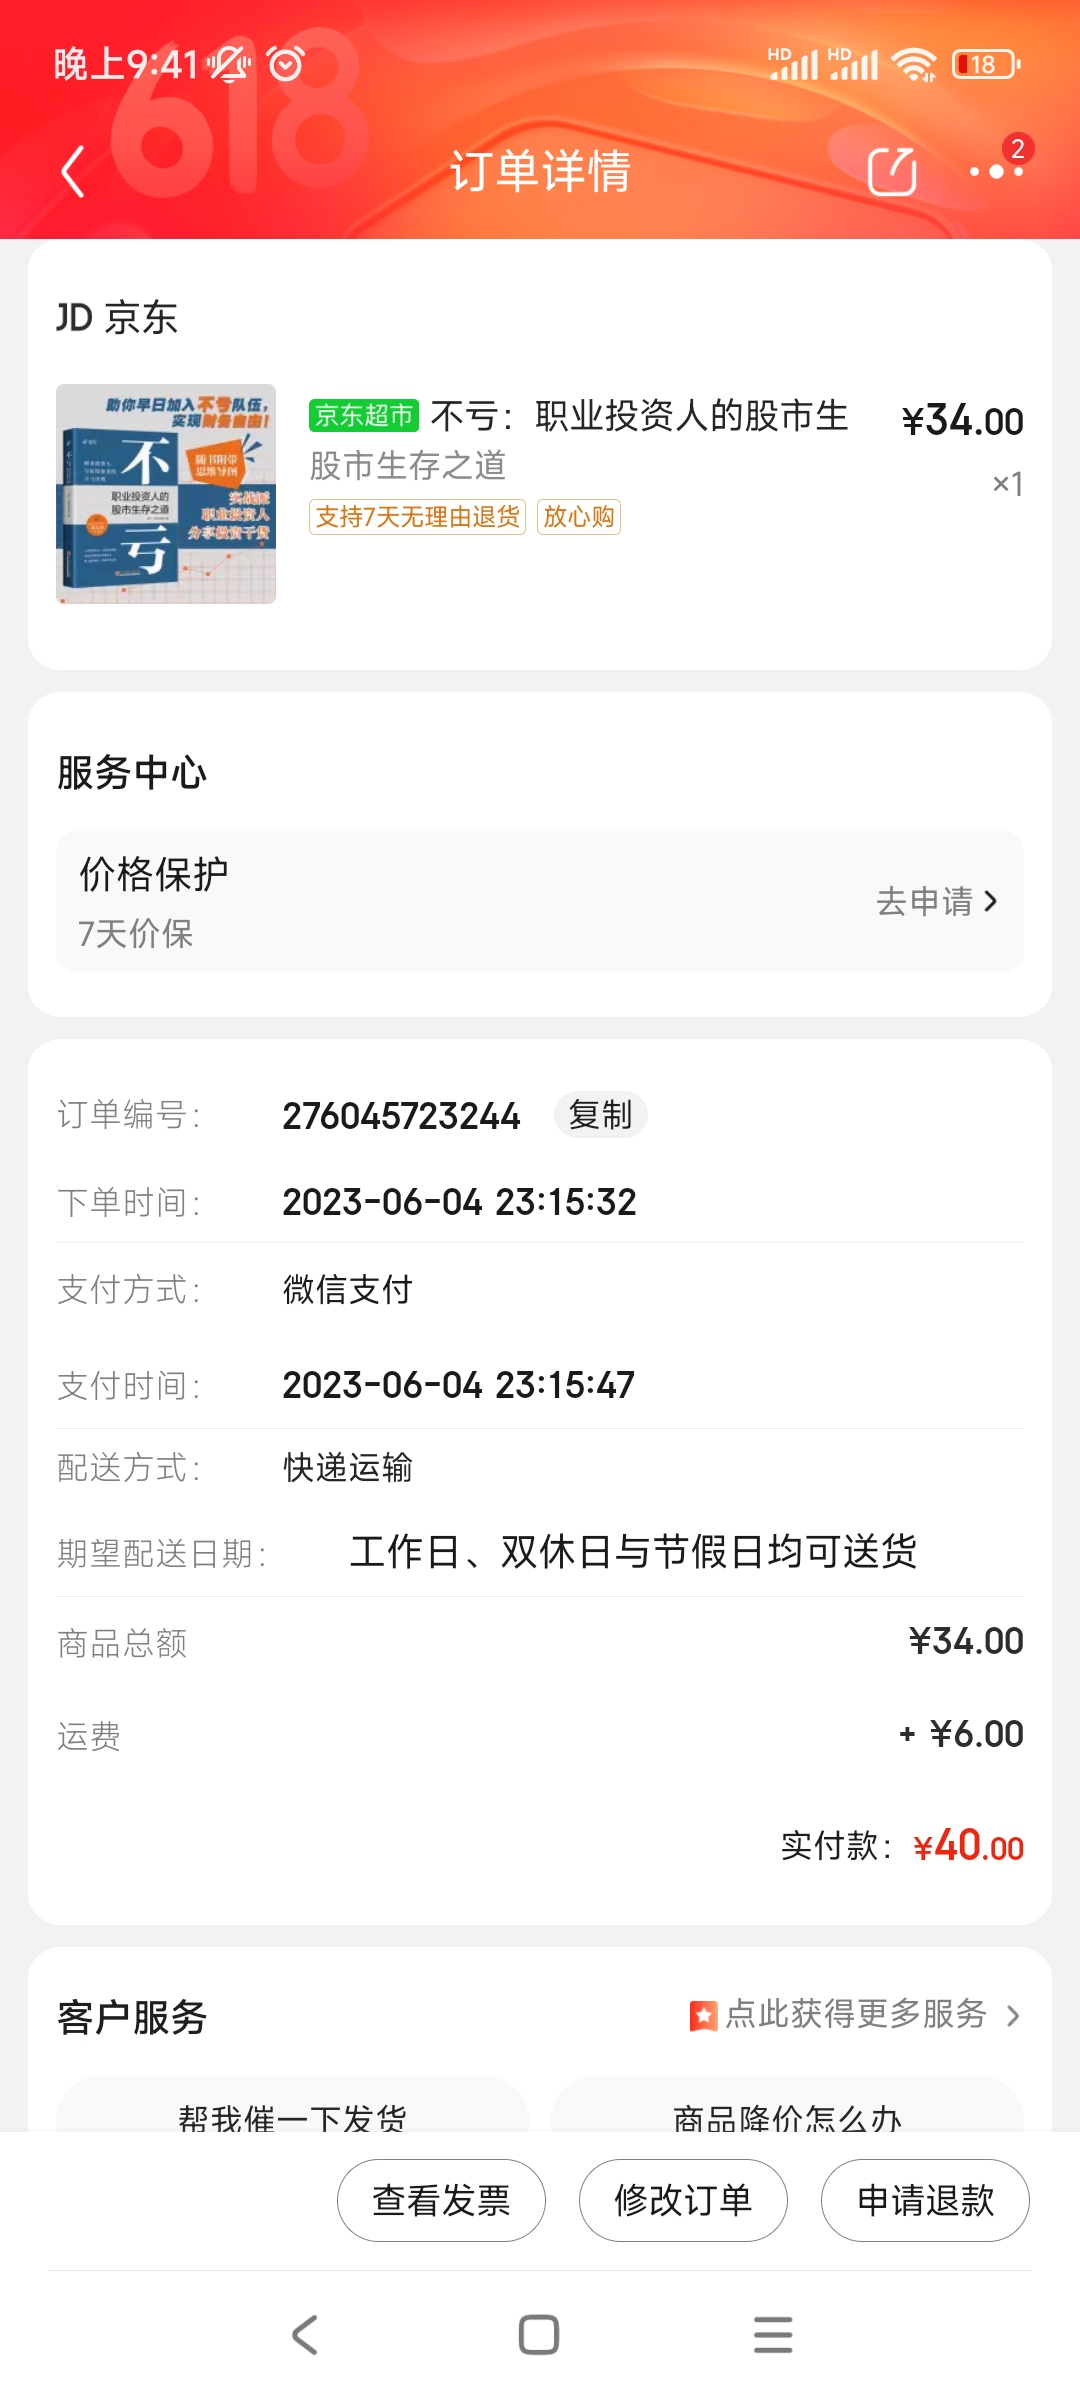Viewport: 1080px width, 2400px height.
Task: Tap the share icon in header
Action: coord(892,171)
